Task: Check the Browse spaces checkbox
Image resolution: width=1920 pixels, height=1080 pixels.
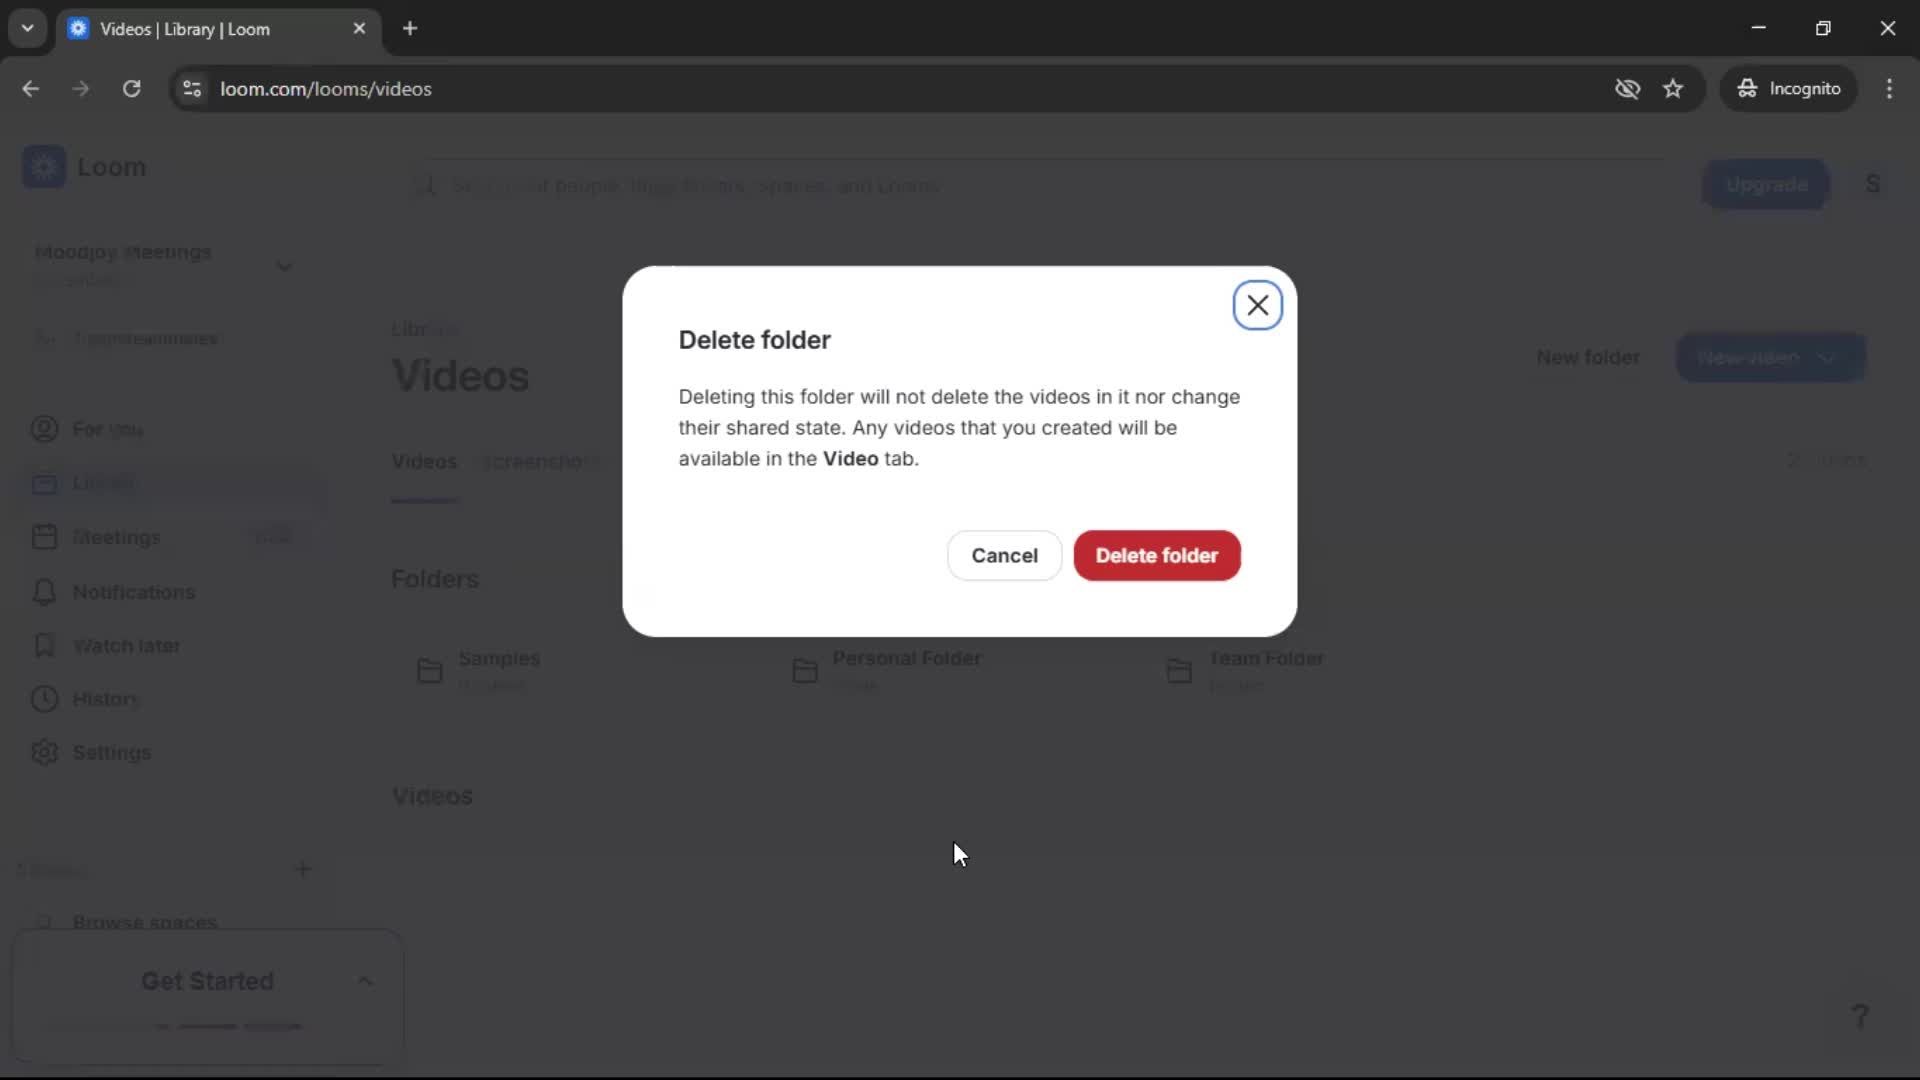Action: pyautogui.click(x=43, y=922)
